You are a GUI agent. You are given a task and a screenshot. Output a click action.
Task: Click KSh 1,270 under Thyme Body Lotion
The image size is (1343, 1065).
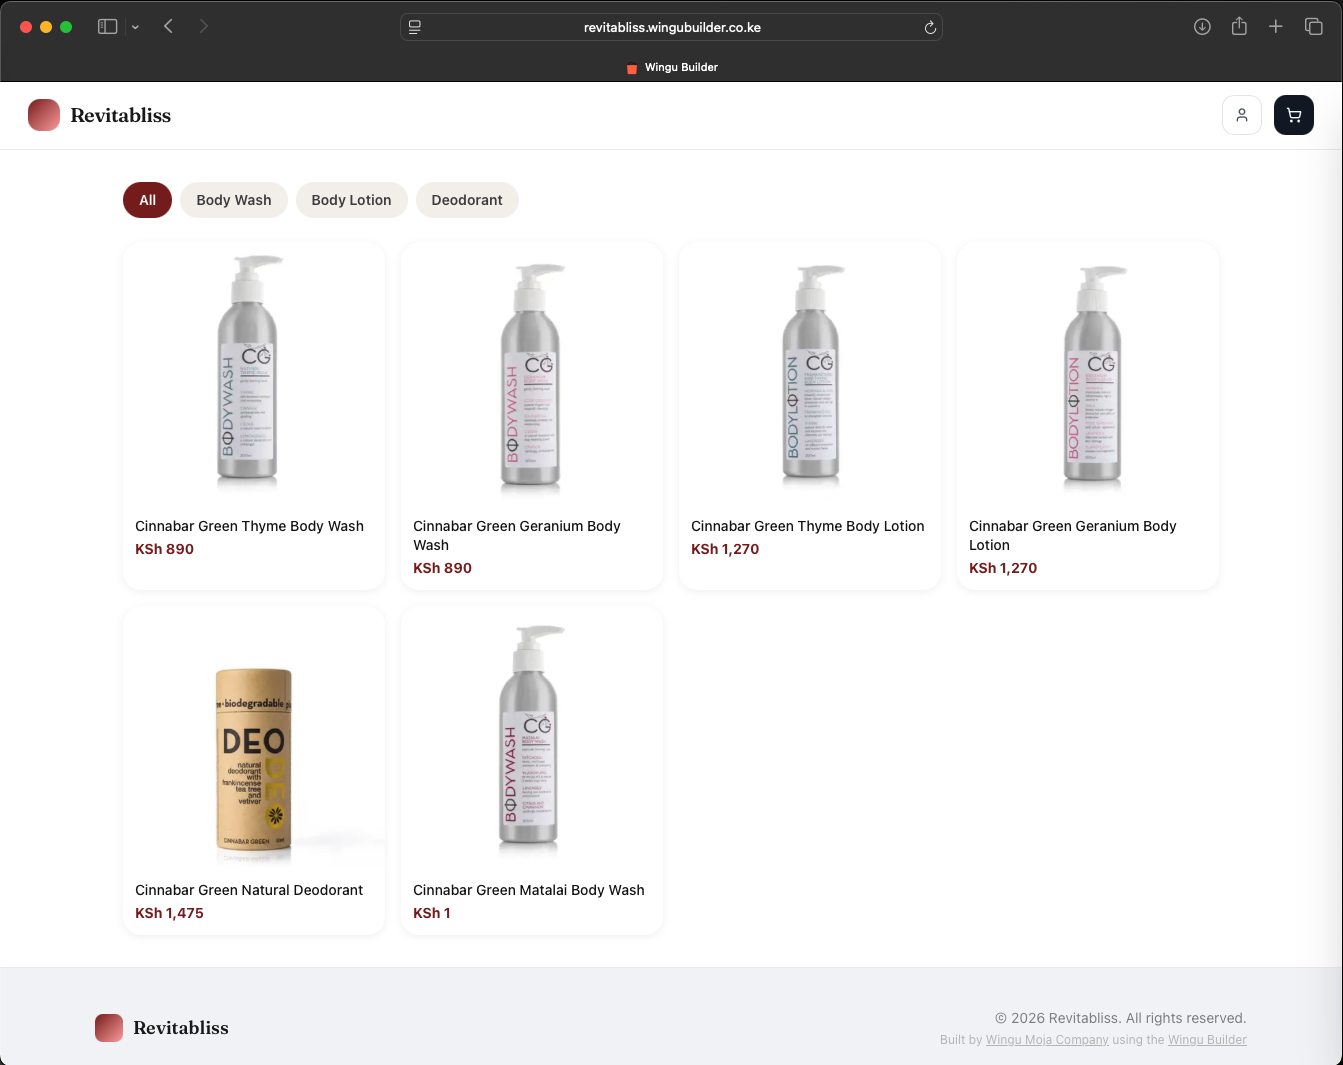coord(725,549)
